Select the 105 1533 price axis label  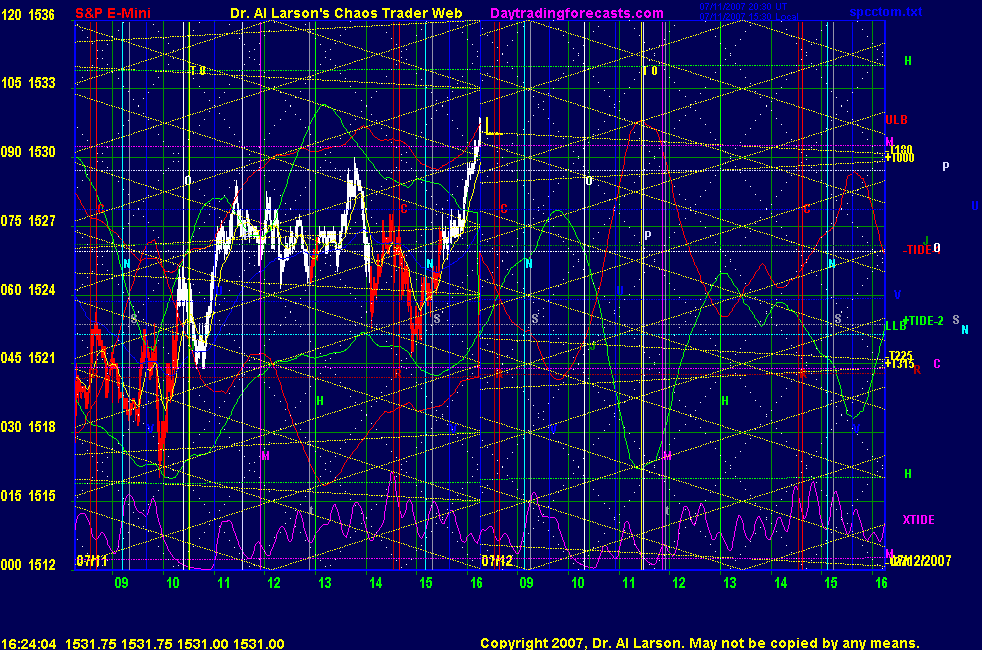point(28,83)
